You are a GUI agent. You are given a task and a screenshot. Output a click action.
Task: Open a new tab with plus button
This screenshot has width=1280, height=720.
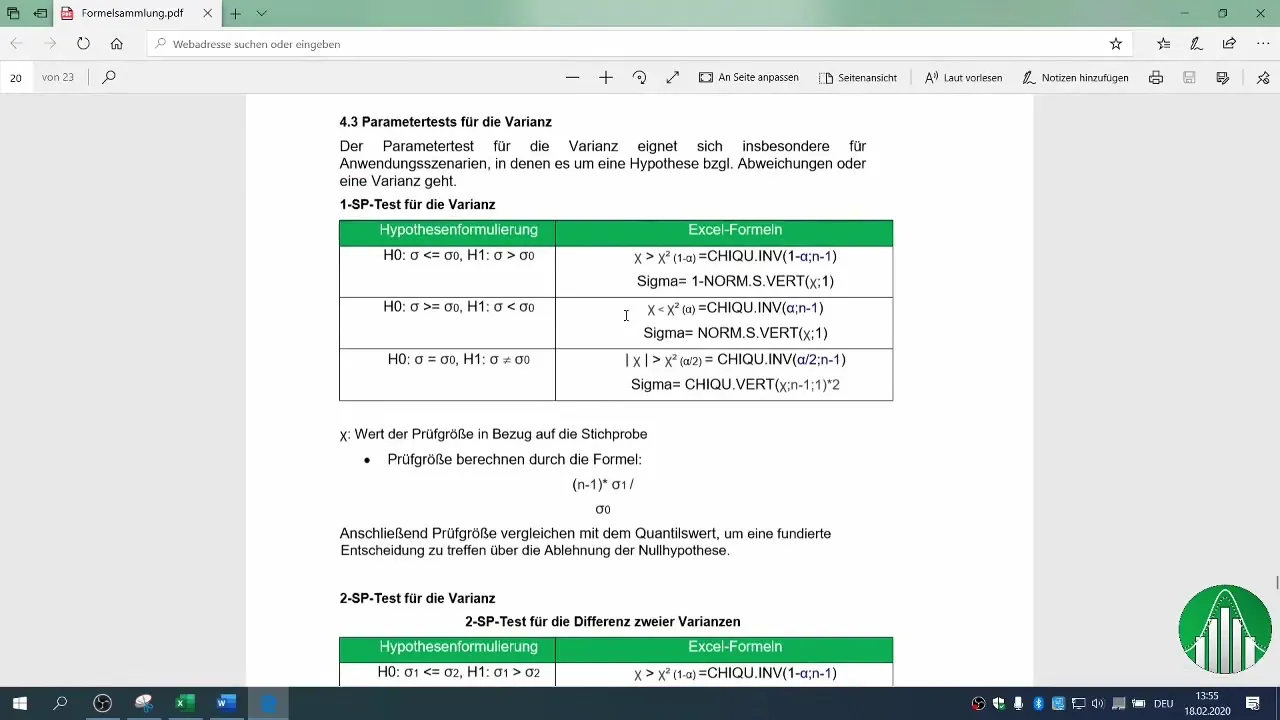(236, 14)
